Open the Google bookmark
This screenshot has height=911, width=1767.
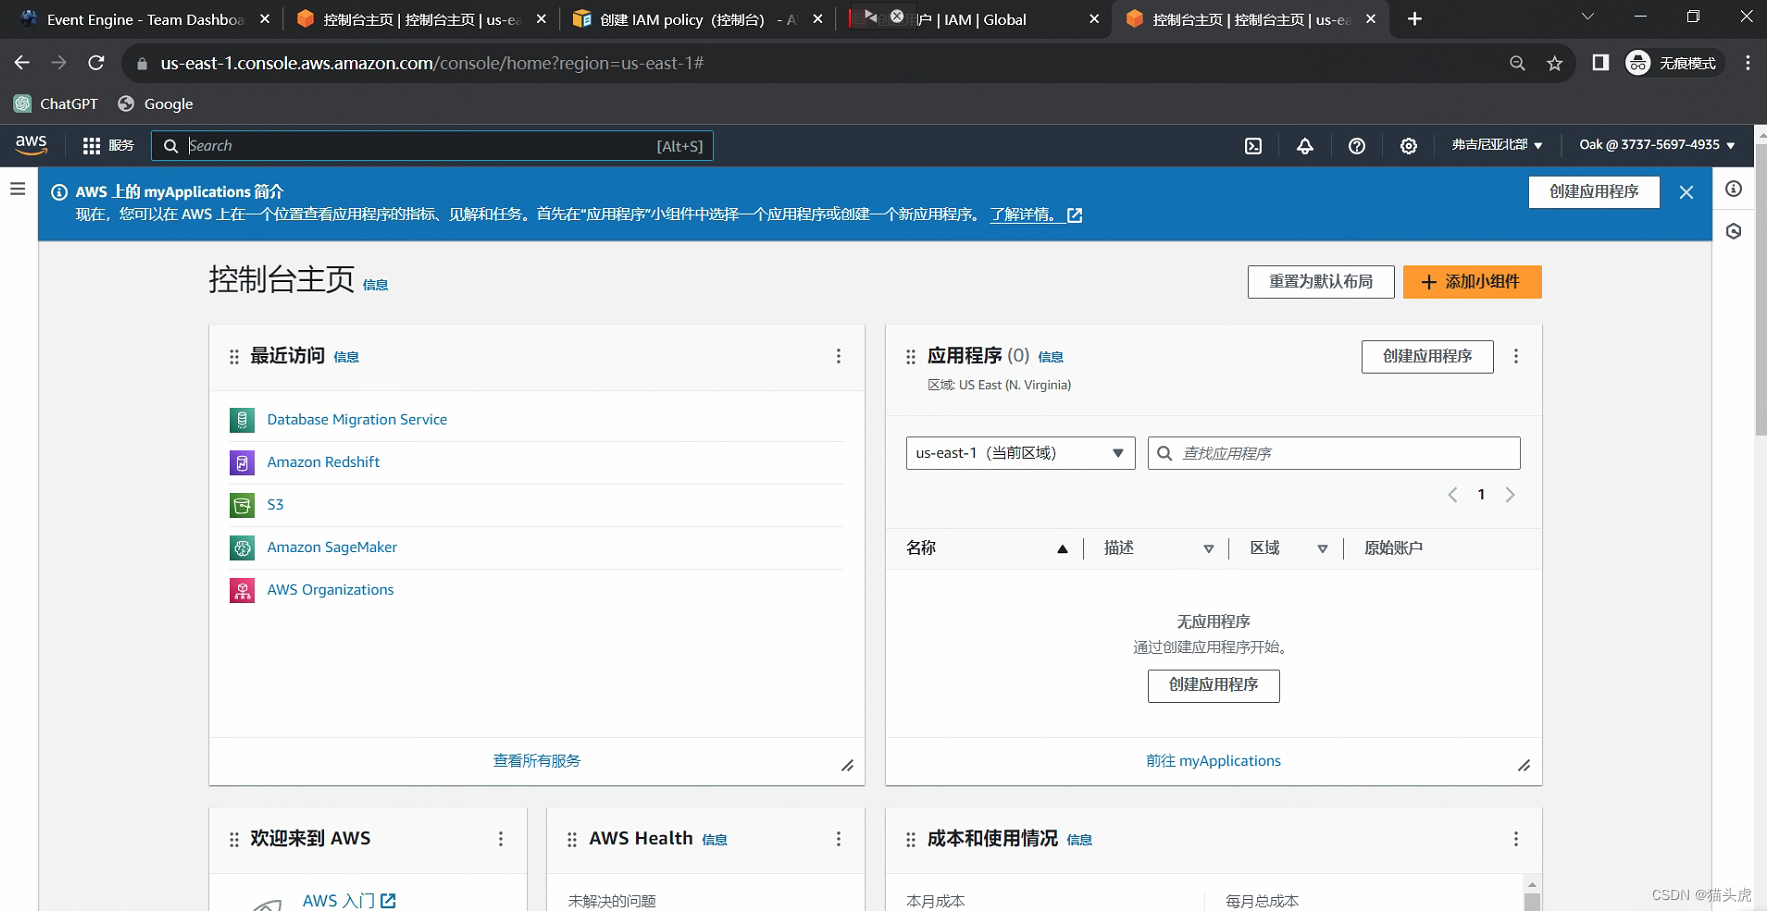(x=155, y=104)
